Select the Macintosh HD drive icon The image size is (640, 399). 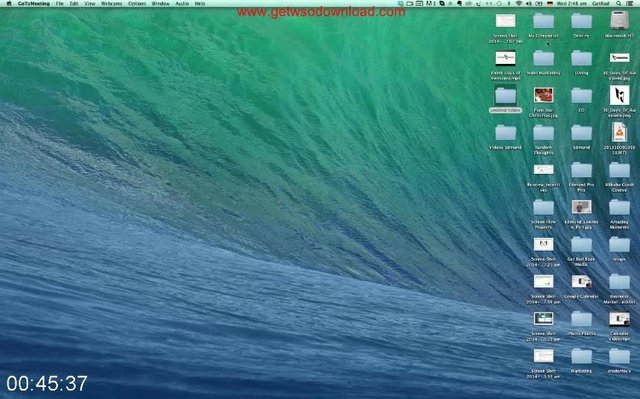619,20
